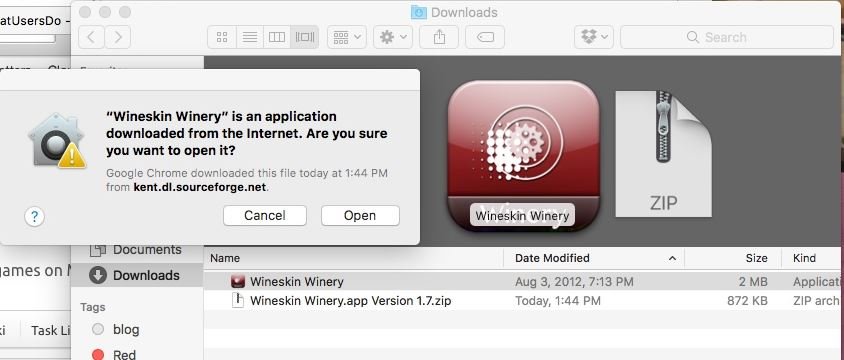The image size is (844, 360).
Task: Click the zip file row document icon
Action: (x=237, y=300)
